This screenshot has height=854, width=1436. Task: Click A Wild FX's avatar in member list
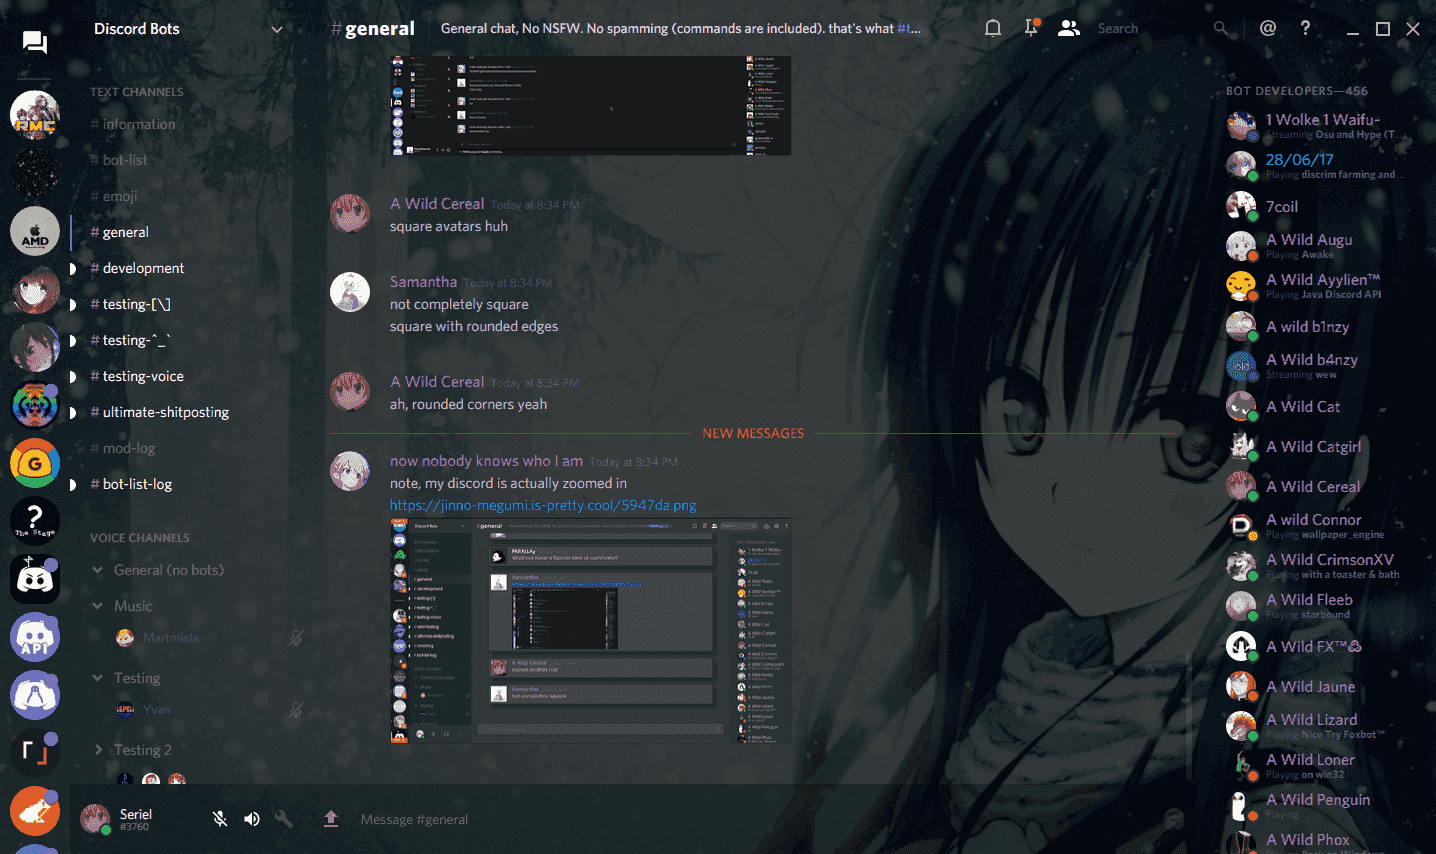[x=1241, y=646]
